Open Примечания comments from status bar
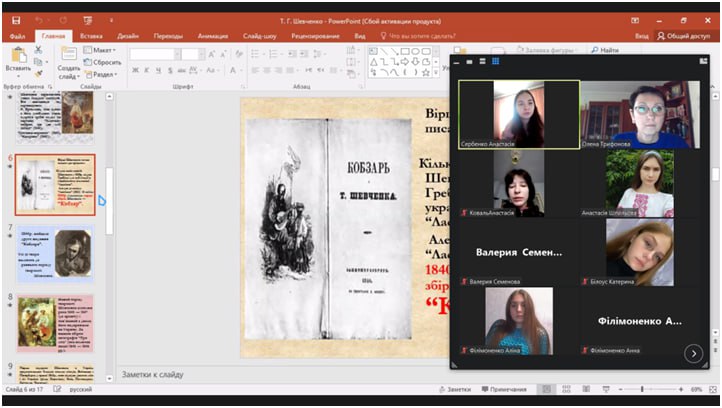The height and width of the screenshot is (408, 722). pos(507,389)
